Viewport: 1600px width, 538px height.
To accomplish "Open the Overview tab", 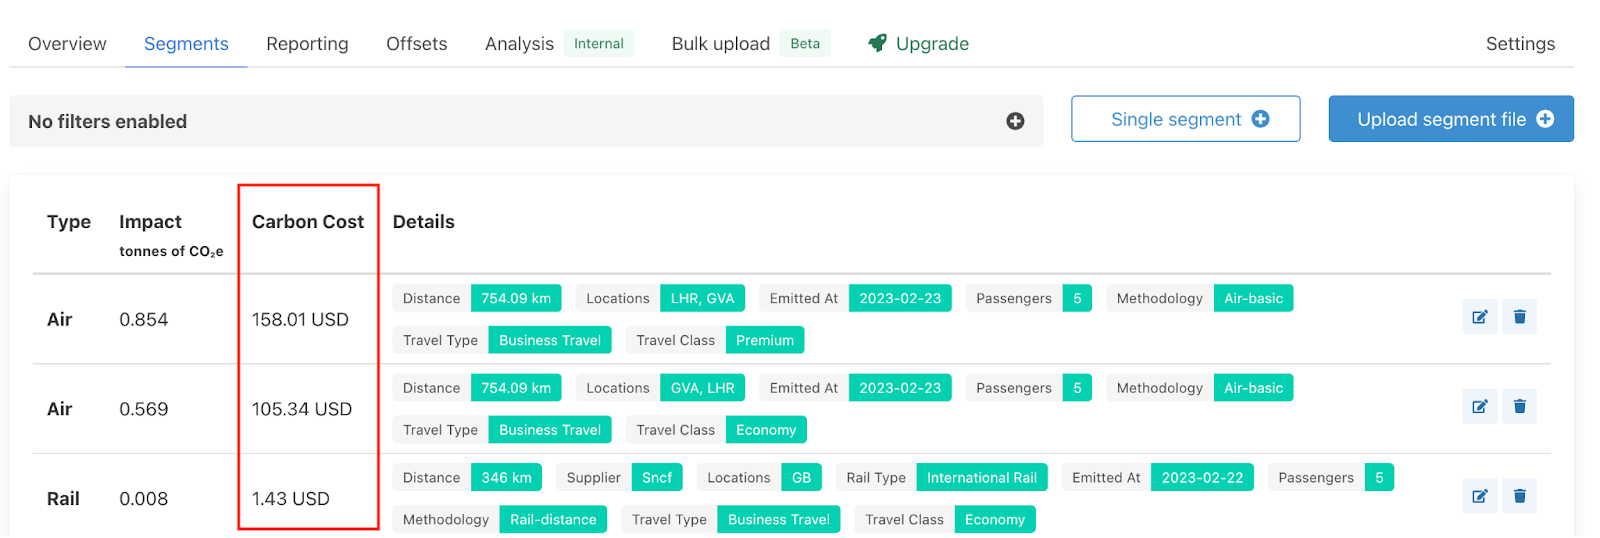I will [x=67, y=44].
